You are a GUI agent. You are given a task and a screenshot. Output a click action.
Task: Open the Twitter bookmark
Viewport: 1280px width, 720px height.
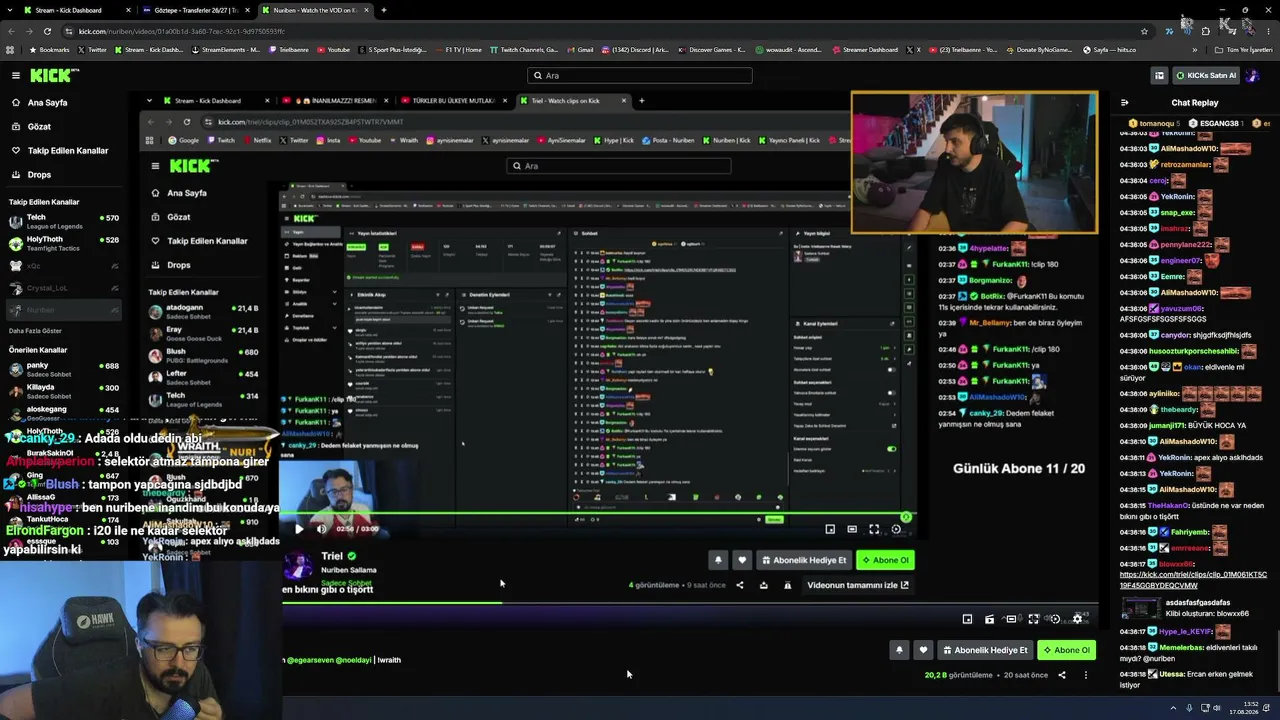pyautogui.click(x=93, y=49)
